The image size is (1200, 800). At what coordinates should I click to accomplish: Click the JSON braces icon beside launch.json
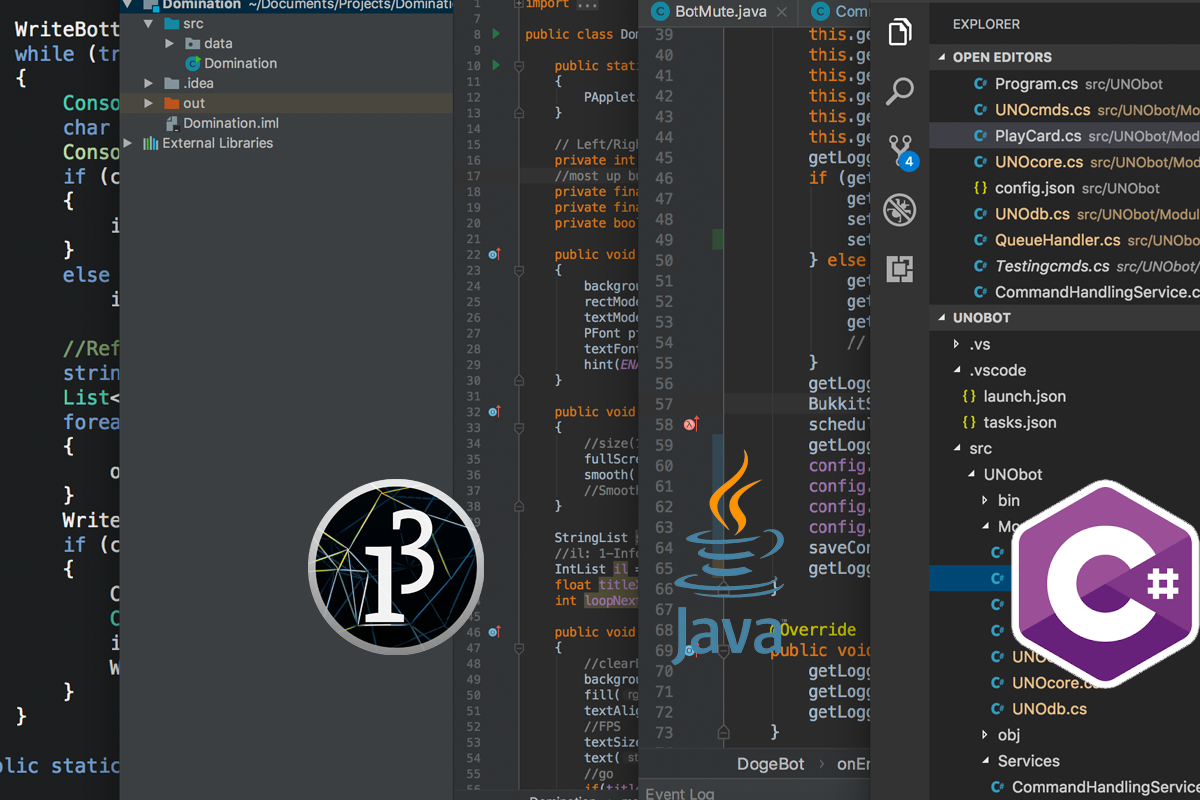(969, 396)
